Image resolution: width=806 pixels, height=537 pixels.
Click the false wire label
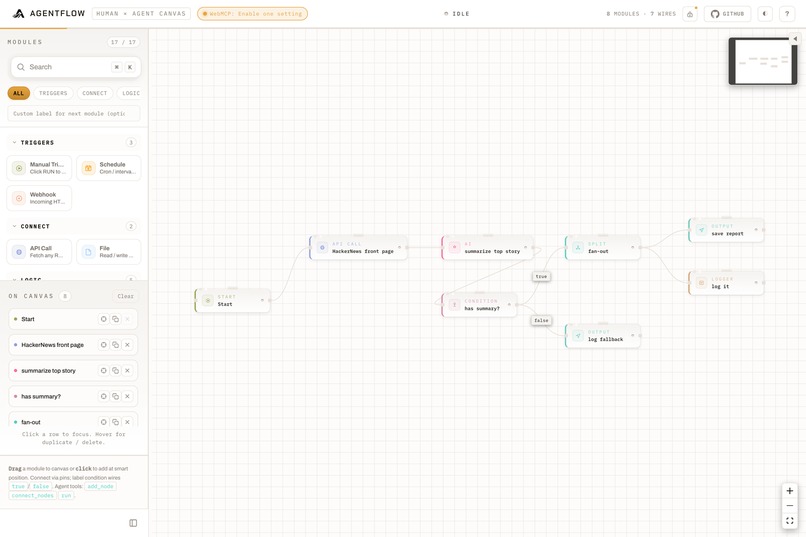[x=541, y=321]
